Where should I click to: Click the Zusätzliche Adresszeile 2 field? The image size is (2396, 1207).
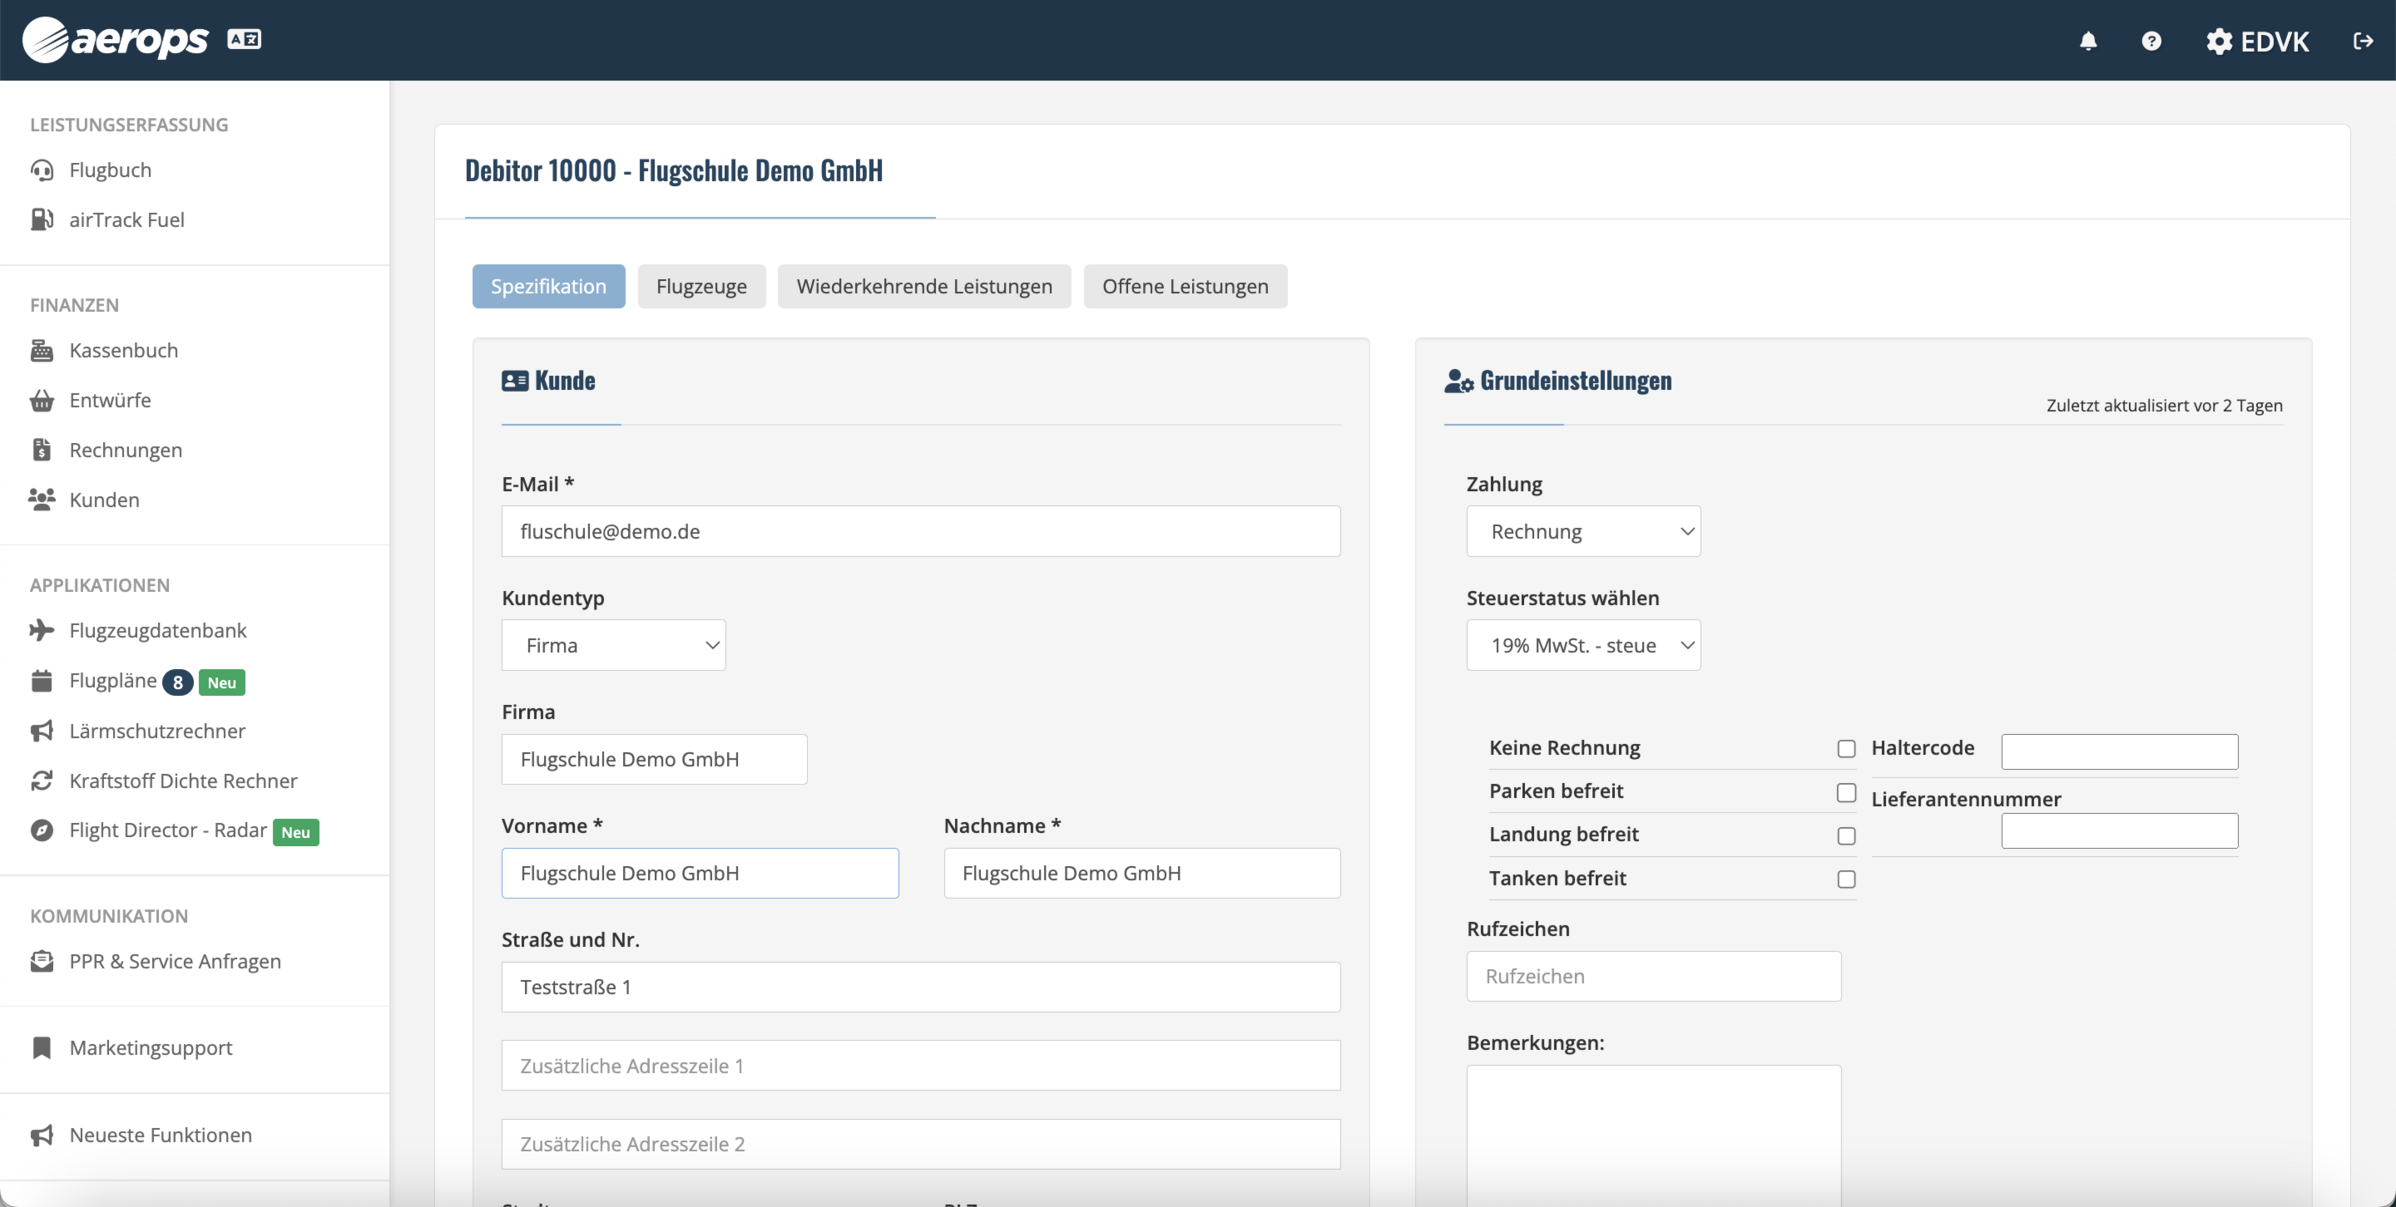pyautogui.click(x=921, y=1144)
